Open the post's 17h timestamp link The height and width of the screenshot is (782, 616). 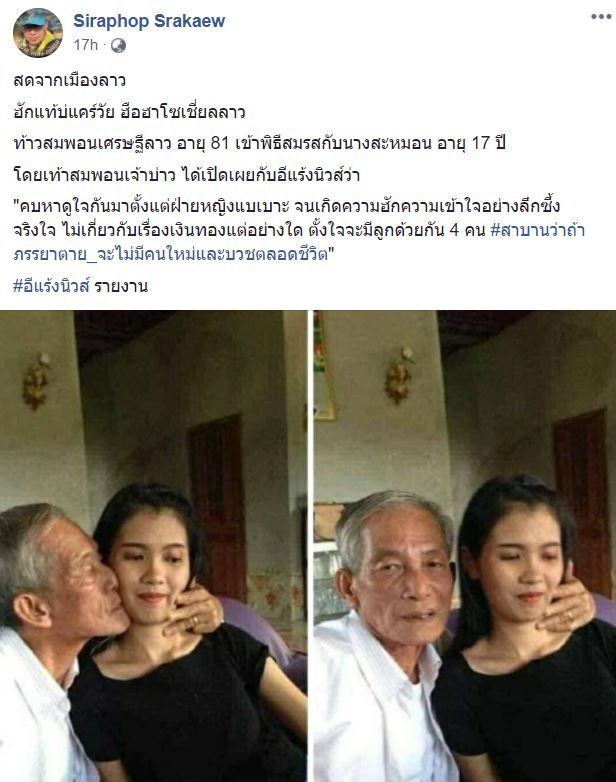tap(85, 45)
